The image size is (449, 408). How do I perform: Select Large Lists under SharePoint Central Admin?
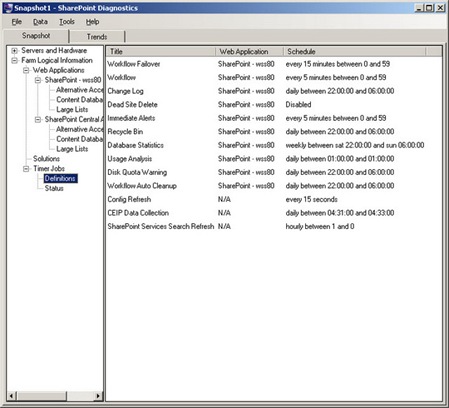pos(72,149)
